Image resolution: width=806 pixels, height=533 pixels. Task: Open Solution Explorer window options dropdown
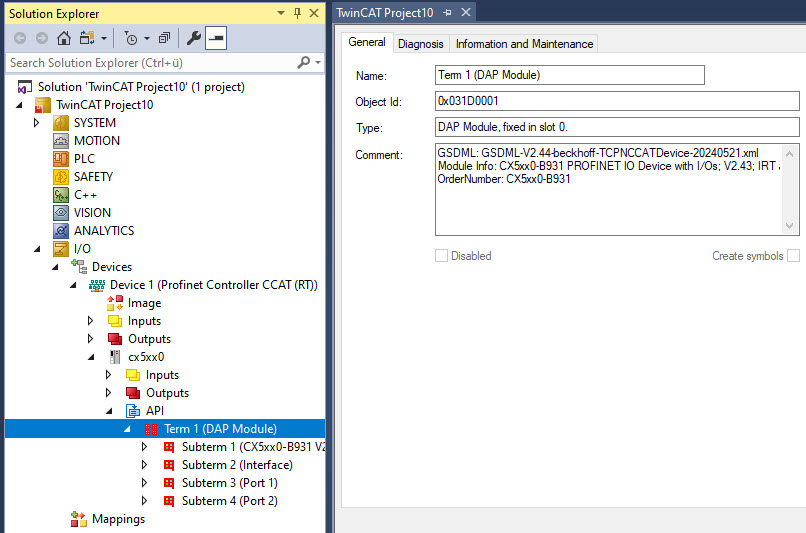click(279, 13)
